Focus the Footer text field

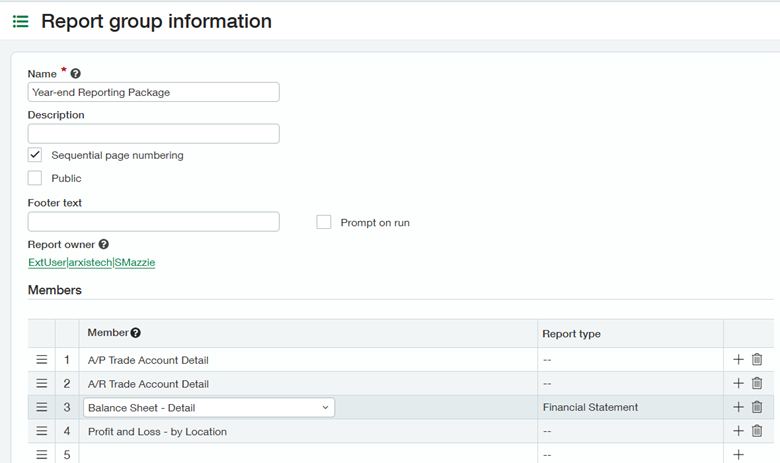click(153, 222)
